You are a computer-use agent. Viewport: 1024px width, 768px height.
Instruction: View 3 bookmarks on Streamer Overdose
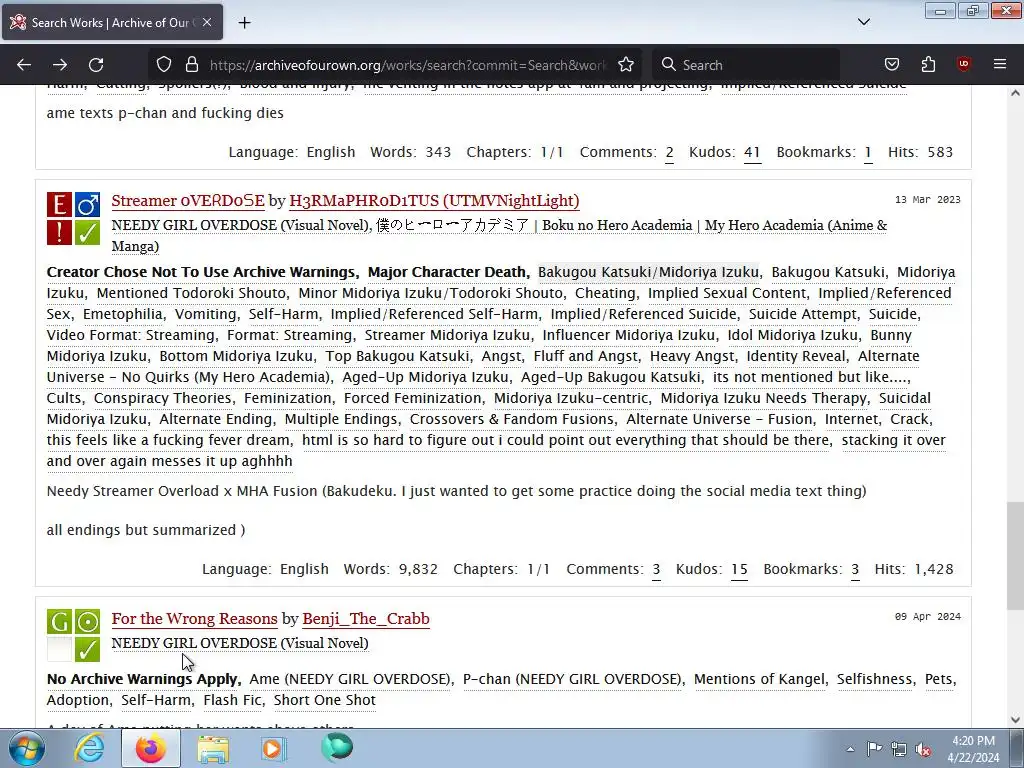(855, 569)
